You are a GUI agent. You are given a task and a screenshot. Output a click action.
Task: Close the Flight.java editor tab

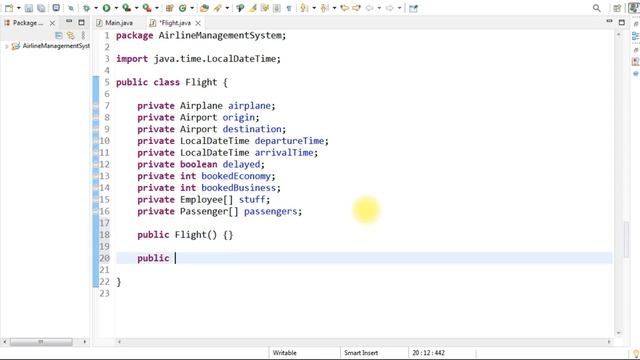point(198,23)
